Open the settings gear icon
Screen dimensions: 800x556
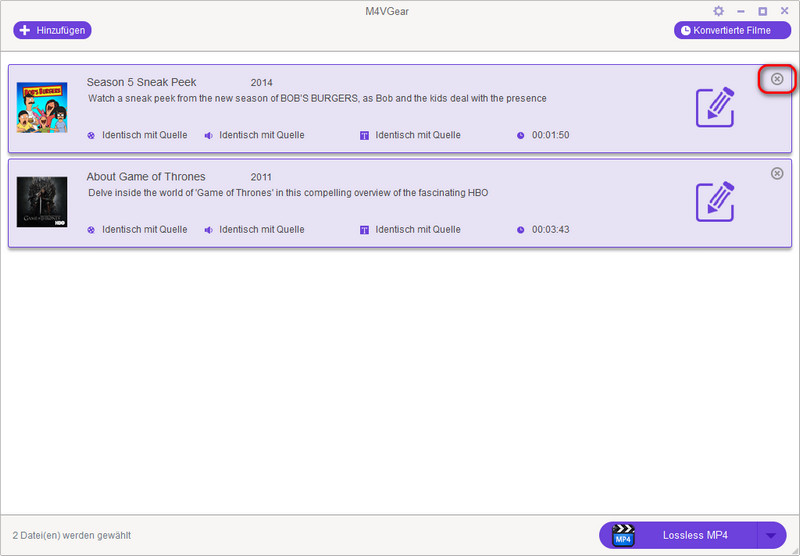point(718,11)
